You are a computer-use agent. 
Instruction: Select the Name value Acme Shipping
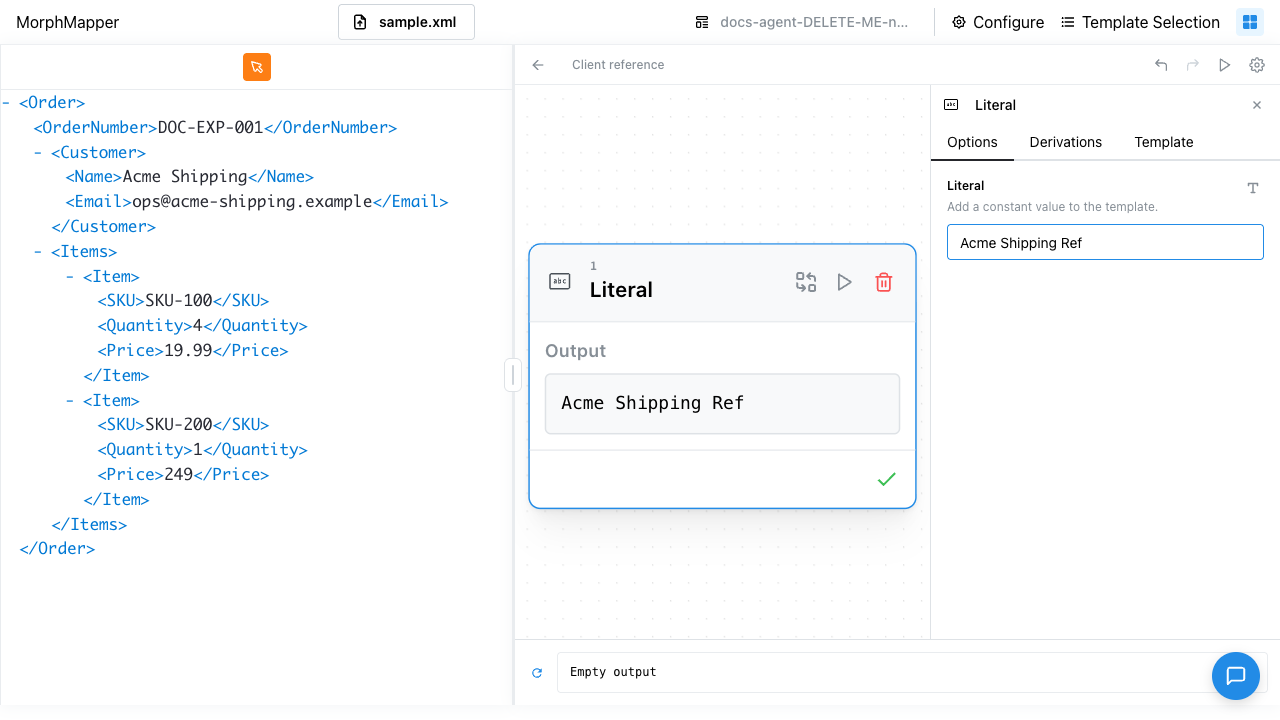click(185, 176)
